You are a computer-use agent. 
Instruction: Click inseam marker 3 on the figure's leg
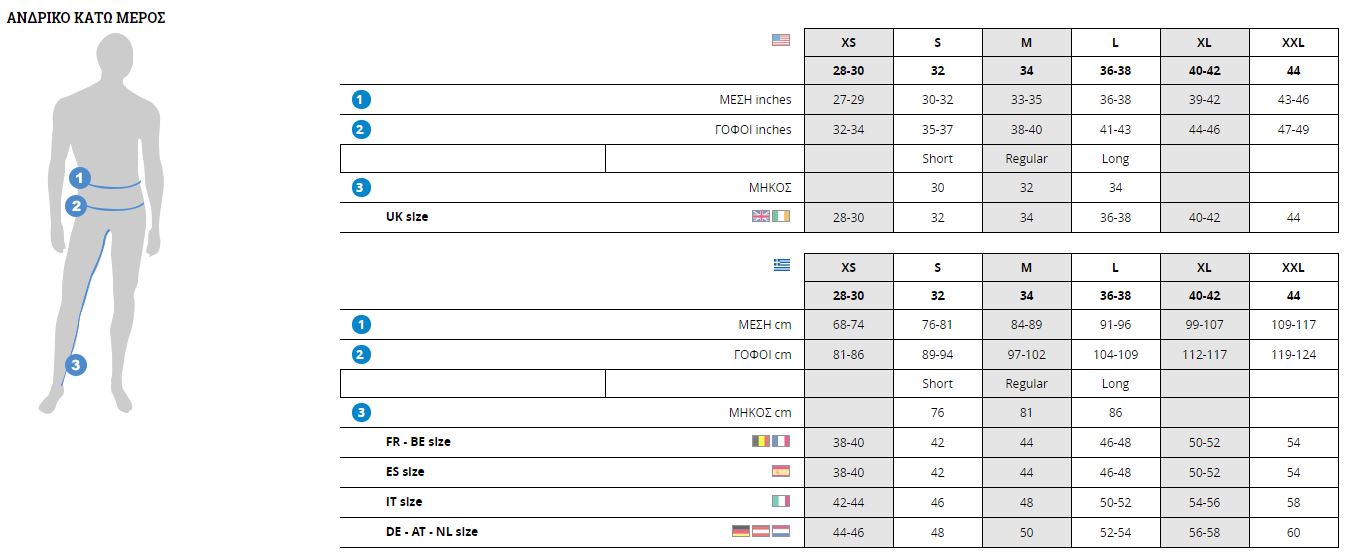pos(77,365)
